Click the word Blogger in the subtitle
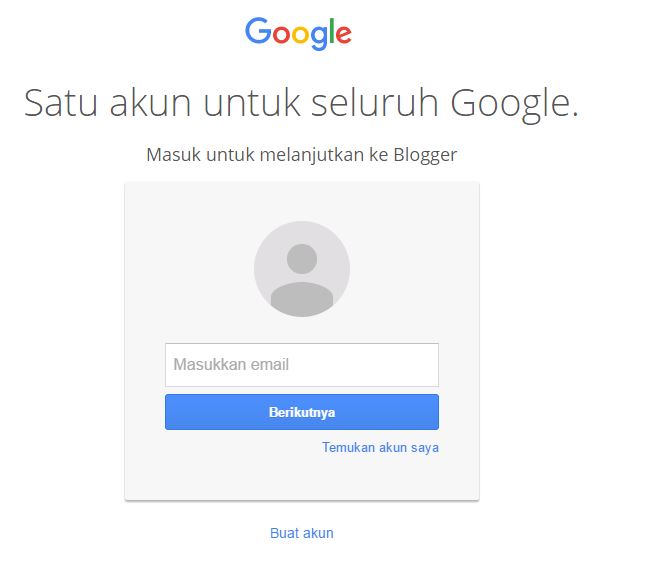The width and height of the screenshot is (649, 561). (425, 156)
